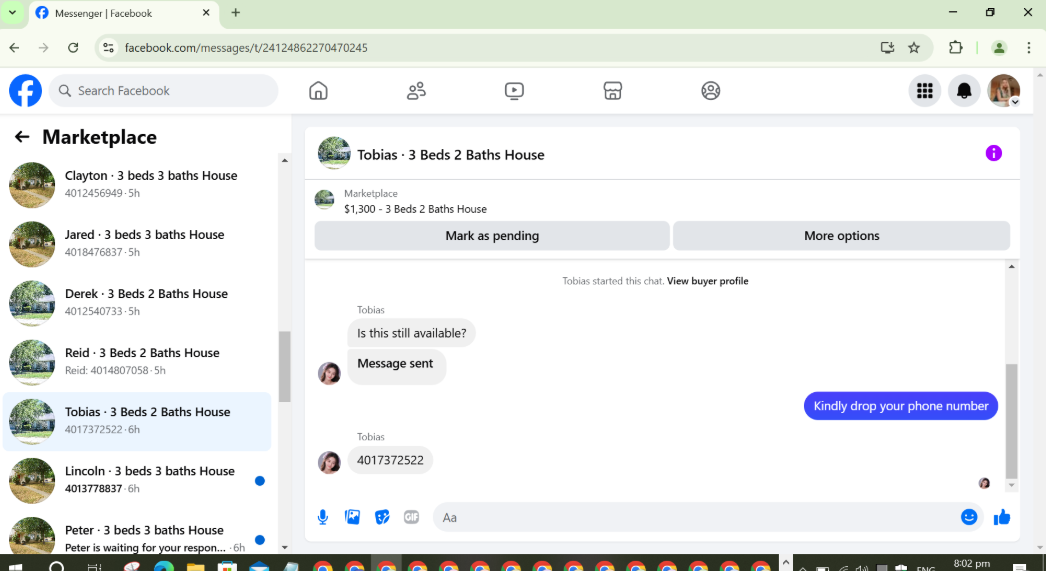The height and width of the screenshot is (571, 1046).
Task: Expand the tab search dropdown
Action: click(x=12, y=13)
